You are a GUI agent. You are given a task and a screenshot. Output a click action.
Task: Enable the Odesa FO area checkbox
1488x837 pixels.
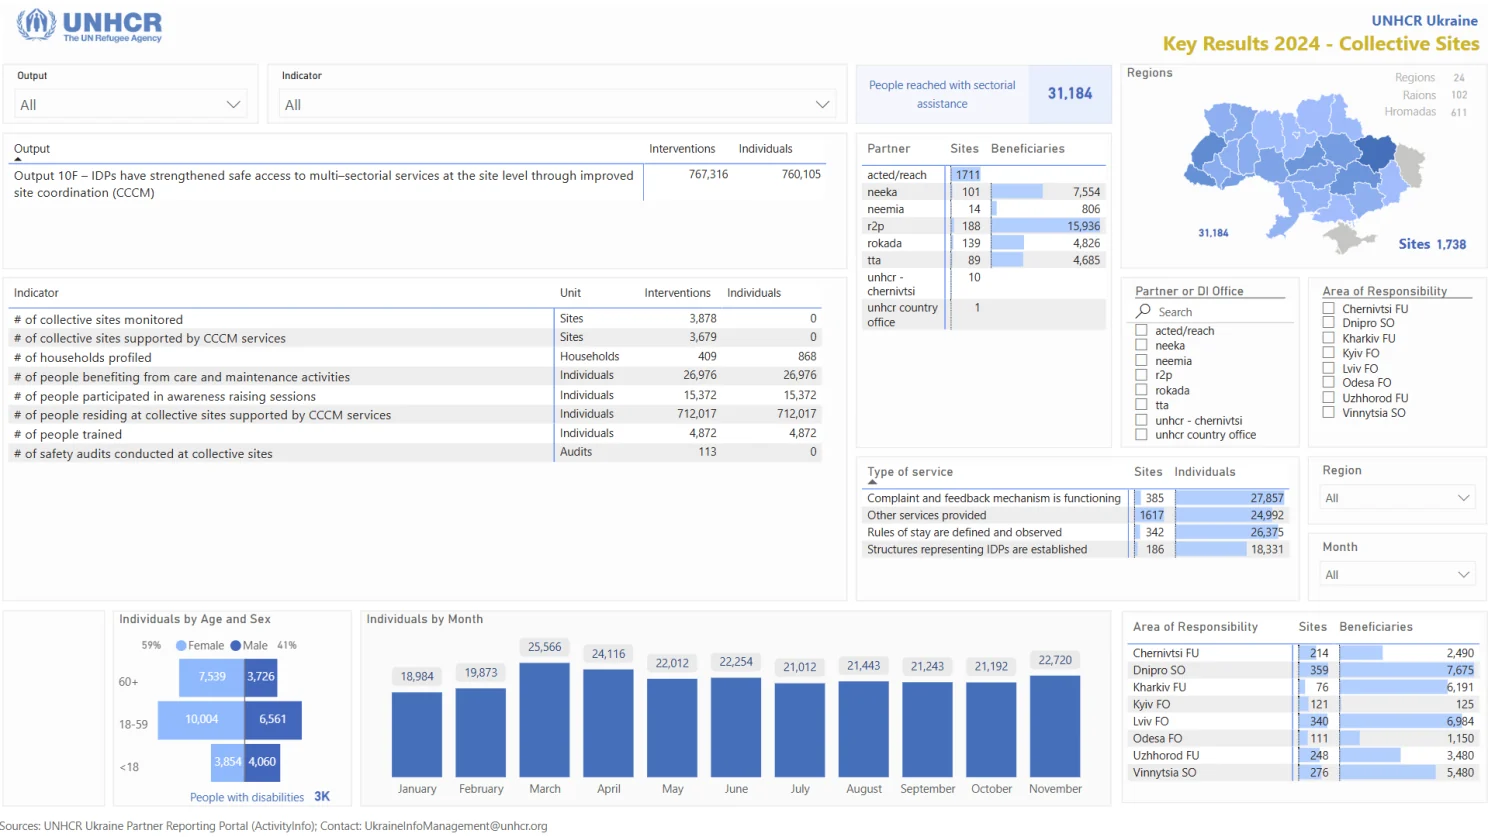pos(1329,382)
